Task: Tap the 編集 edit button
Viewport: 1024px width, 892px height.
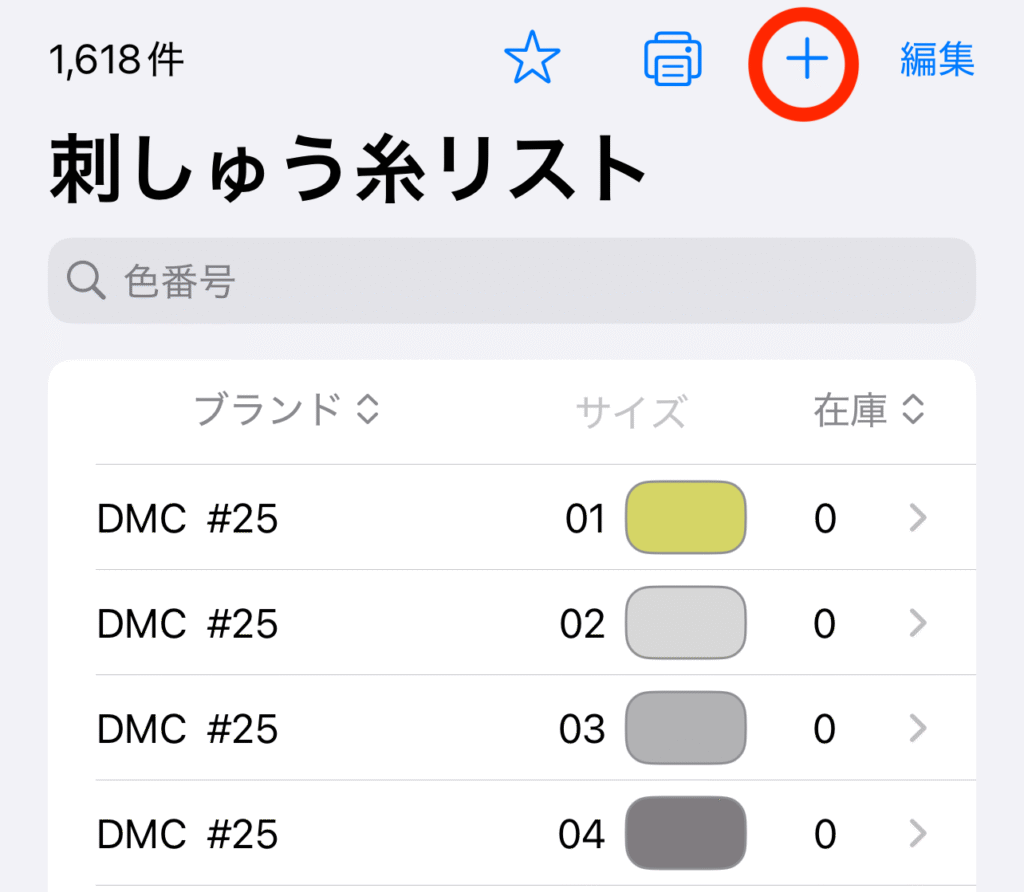Action: [937, 59]
